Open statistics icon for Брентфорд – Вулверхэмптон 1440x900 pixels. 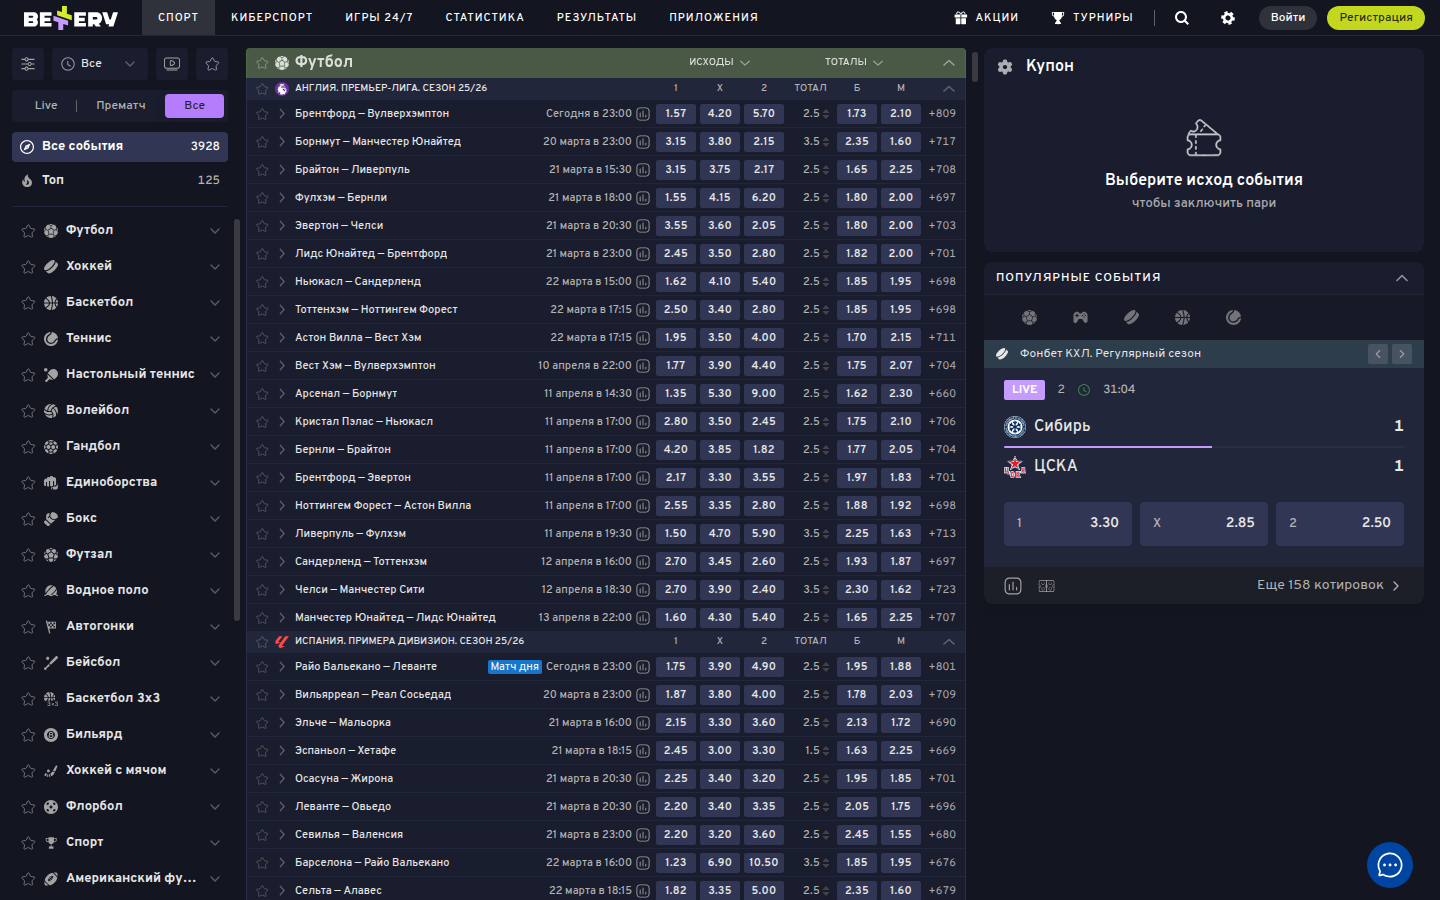(x=643, y=114)
